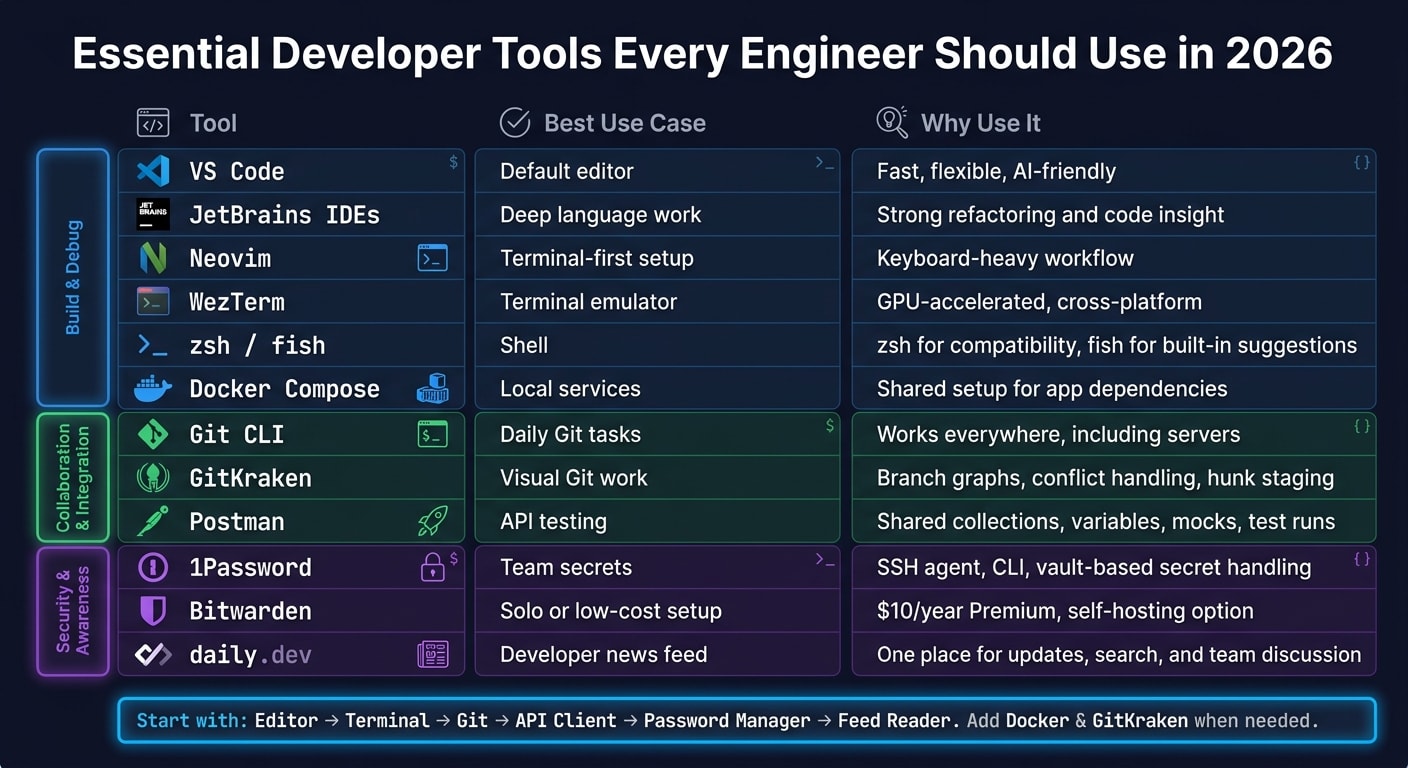This screenshot has width=1408, height=768.
Task: Click the Docker Compose tool name
Action: (x=284, y=388)
